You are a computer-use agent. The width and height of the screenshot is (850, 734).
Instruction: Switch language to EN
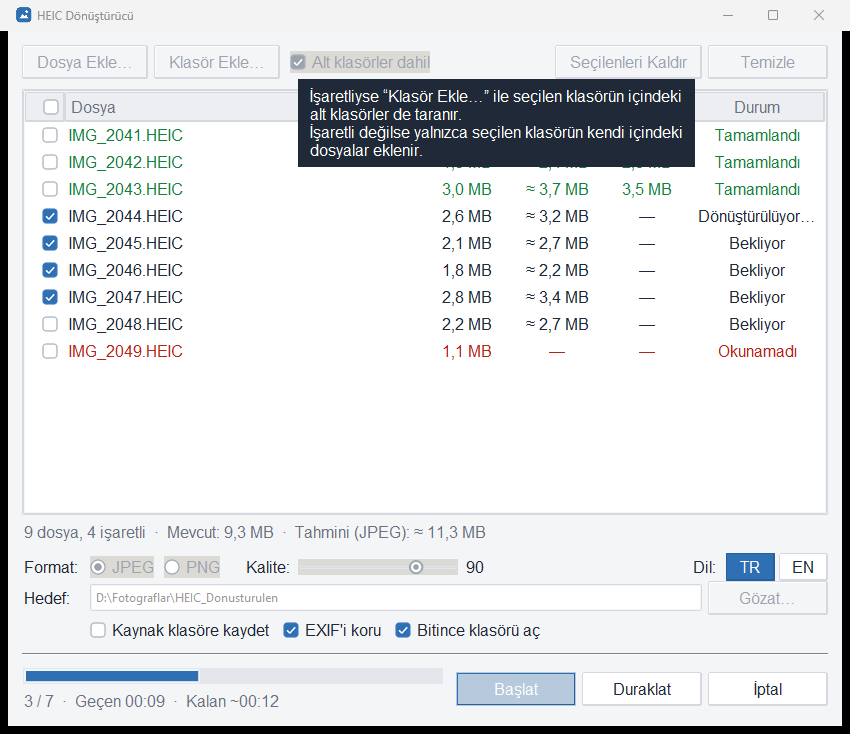(803, 567)
